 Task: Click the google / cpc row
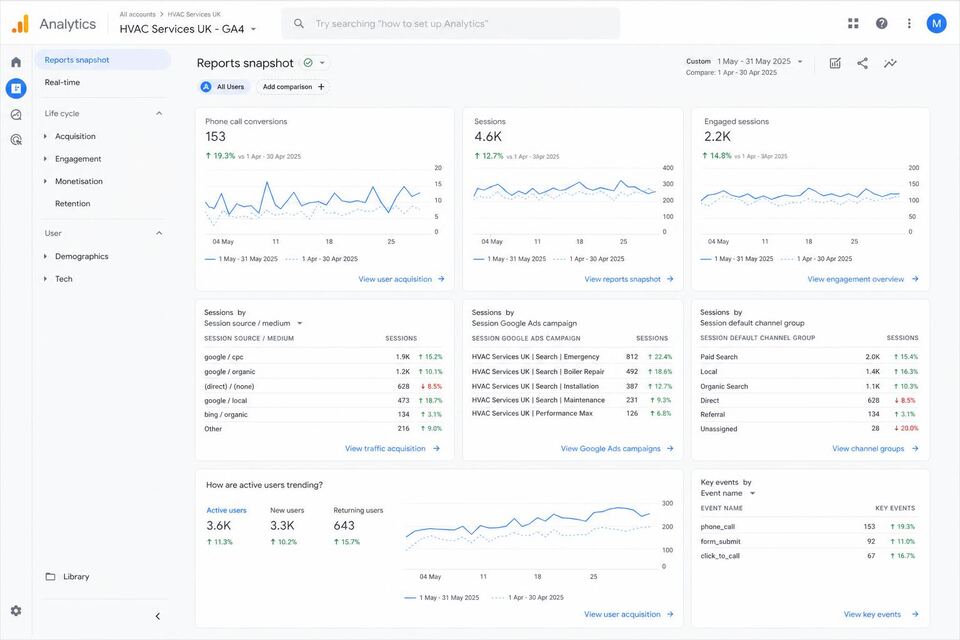pos(323,356)
